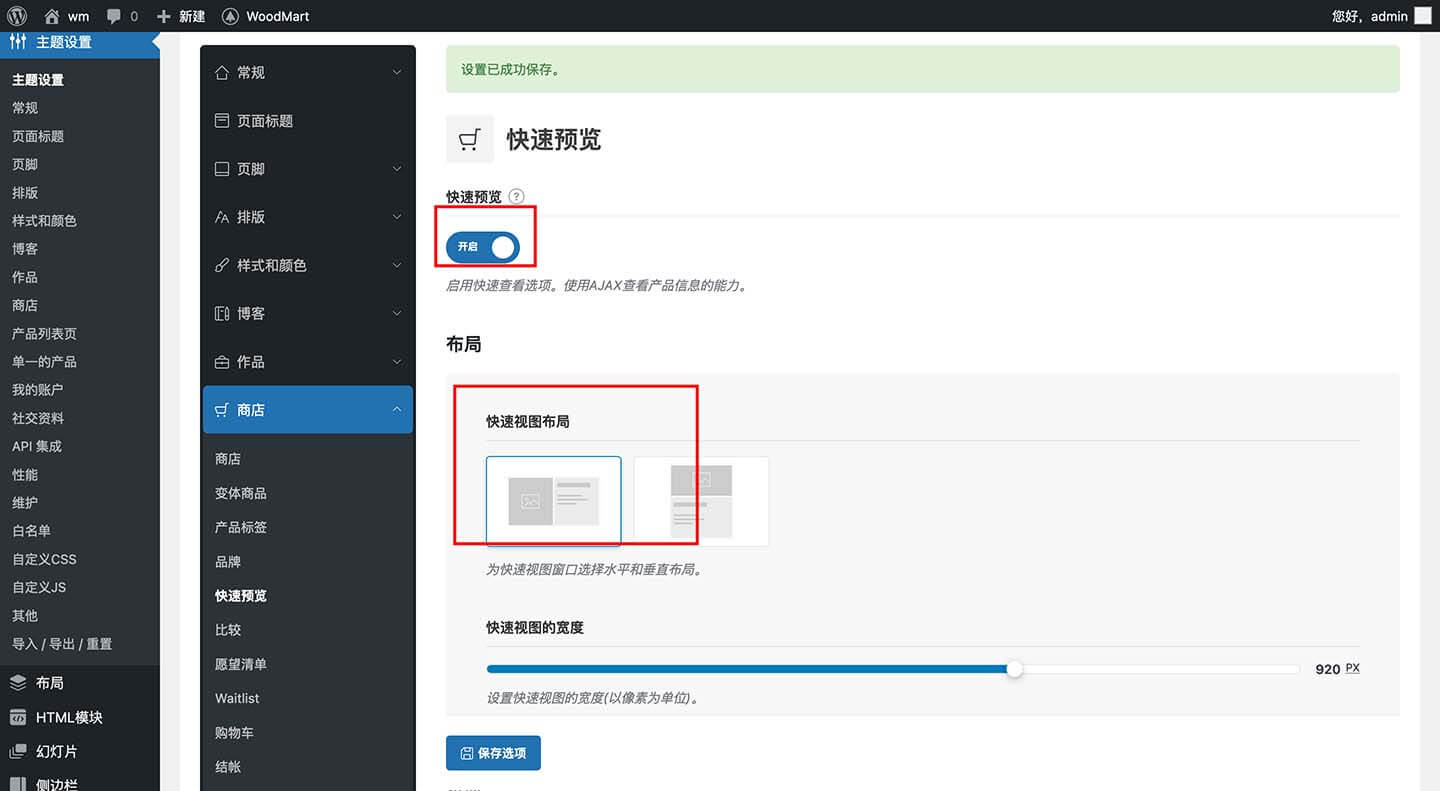Open 样式和颜色 in the WordPress sidebar
The image size is (1440, 791).
[x=44, y=220]
